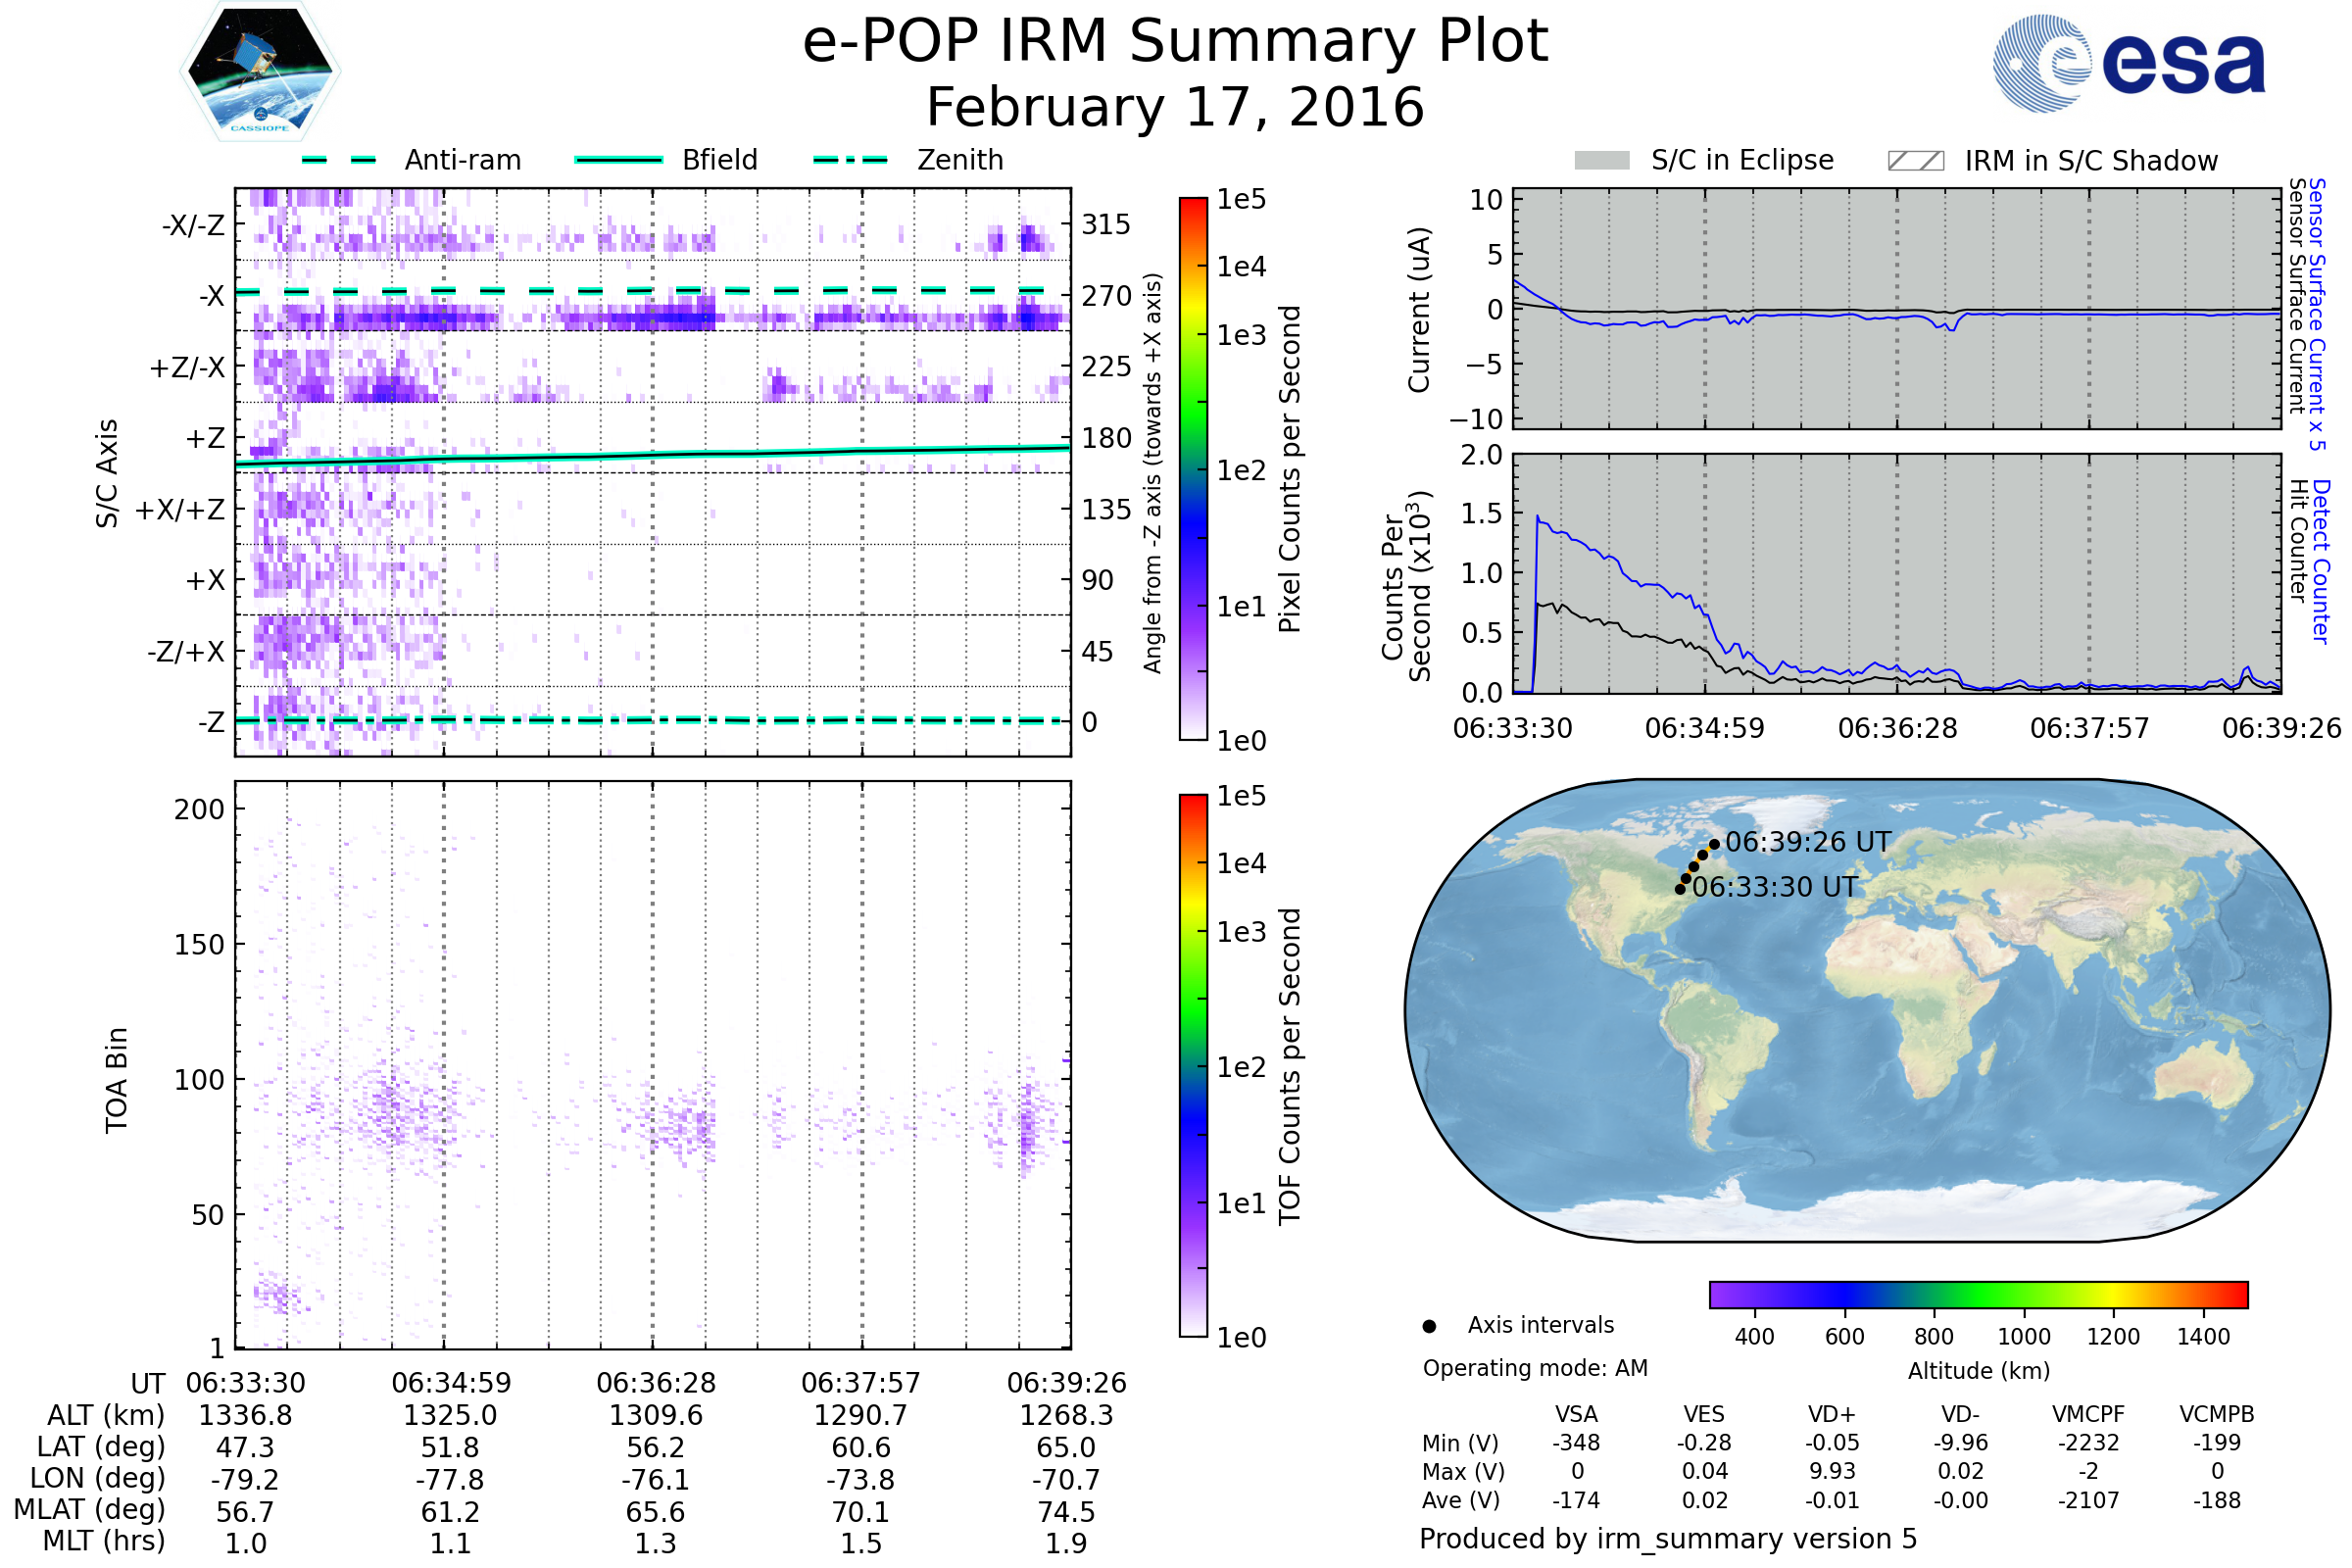
Task: Click the gray S/C in Eclipse legend patch
Action: (1601, 161)
